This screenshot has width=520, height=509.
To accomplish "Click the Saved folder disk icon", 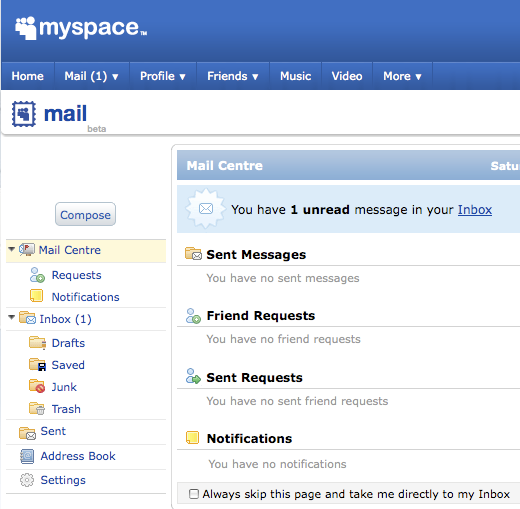I will pyautogui.click(x=37, y=365).
